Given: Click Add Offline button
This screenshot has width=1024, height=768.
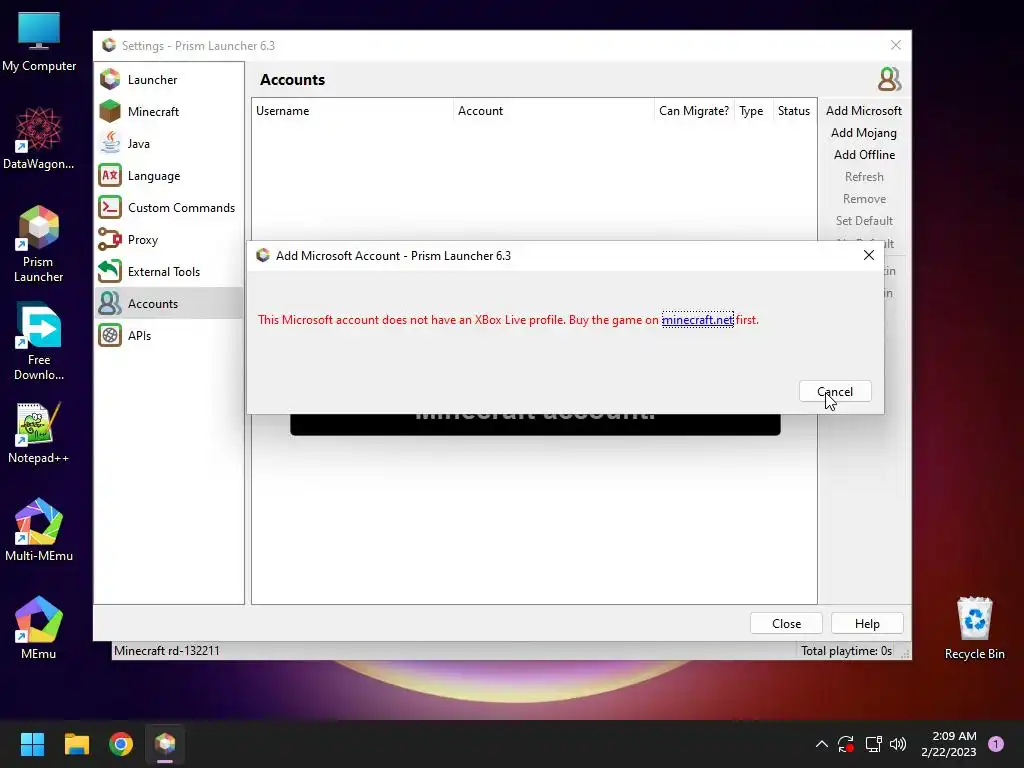Looking at the screenshot, I should click(863, 155).
